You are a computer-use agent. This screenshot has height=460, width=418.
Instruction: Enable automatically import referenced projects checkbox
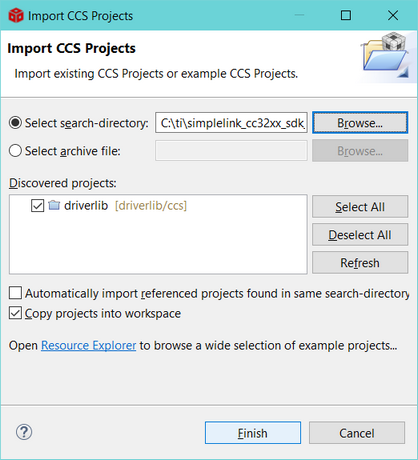click(15, 293)
